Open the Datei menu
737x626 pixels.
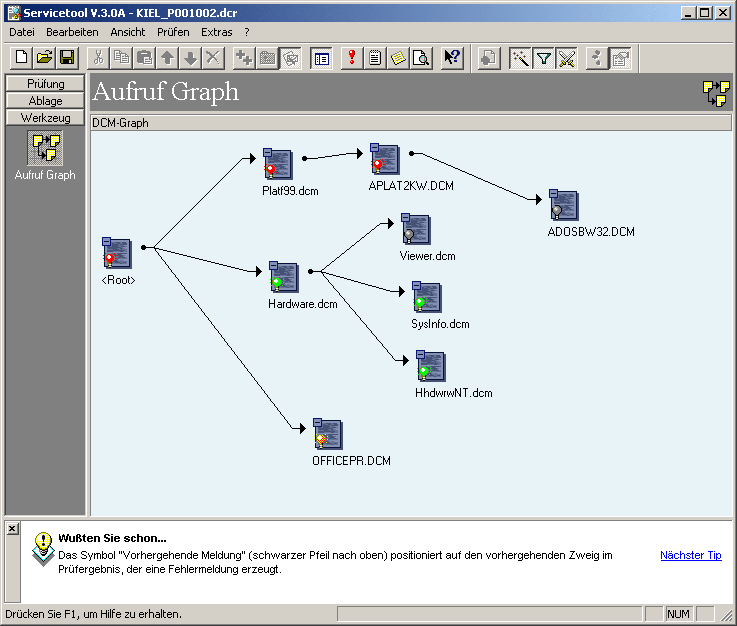click(22, 32)
